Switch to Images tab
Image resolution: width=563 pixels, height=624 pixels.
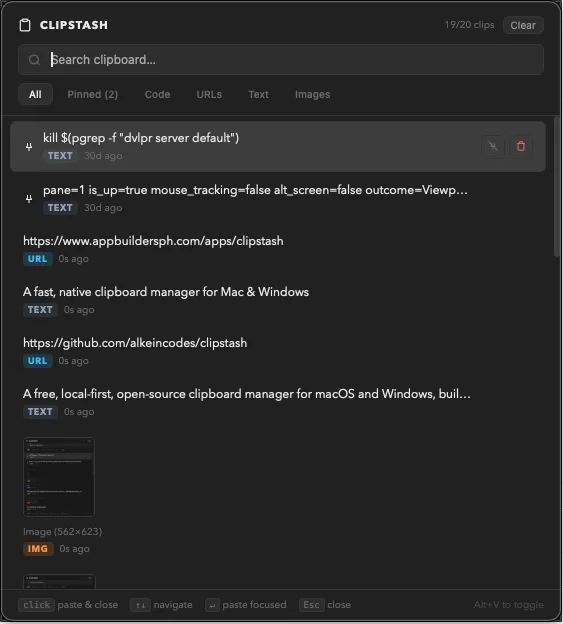point(312,94)
